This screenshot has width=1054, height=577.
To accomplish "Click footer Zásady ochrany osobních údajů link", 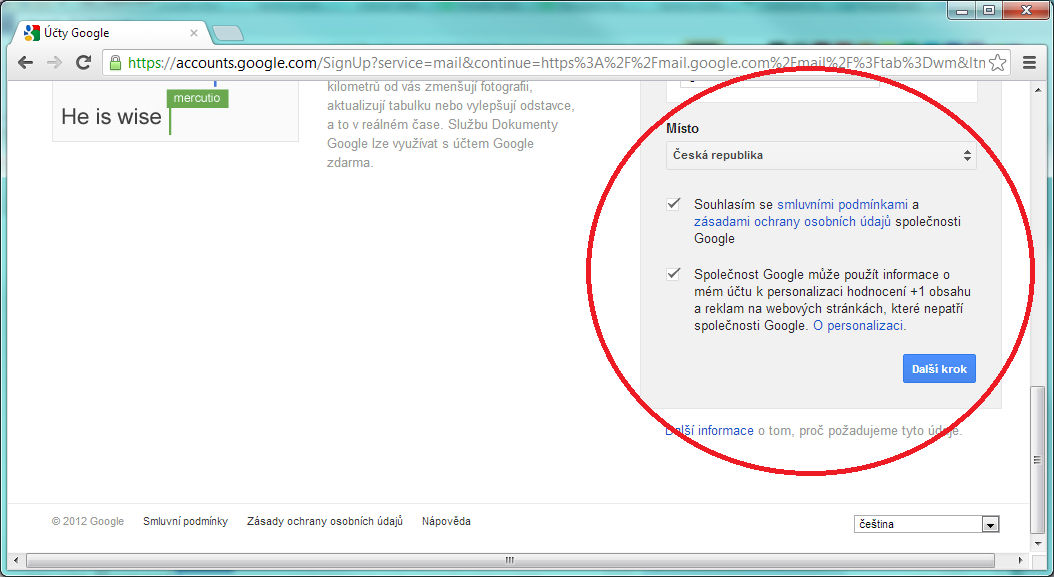I will [x=325, y=521].
